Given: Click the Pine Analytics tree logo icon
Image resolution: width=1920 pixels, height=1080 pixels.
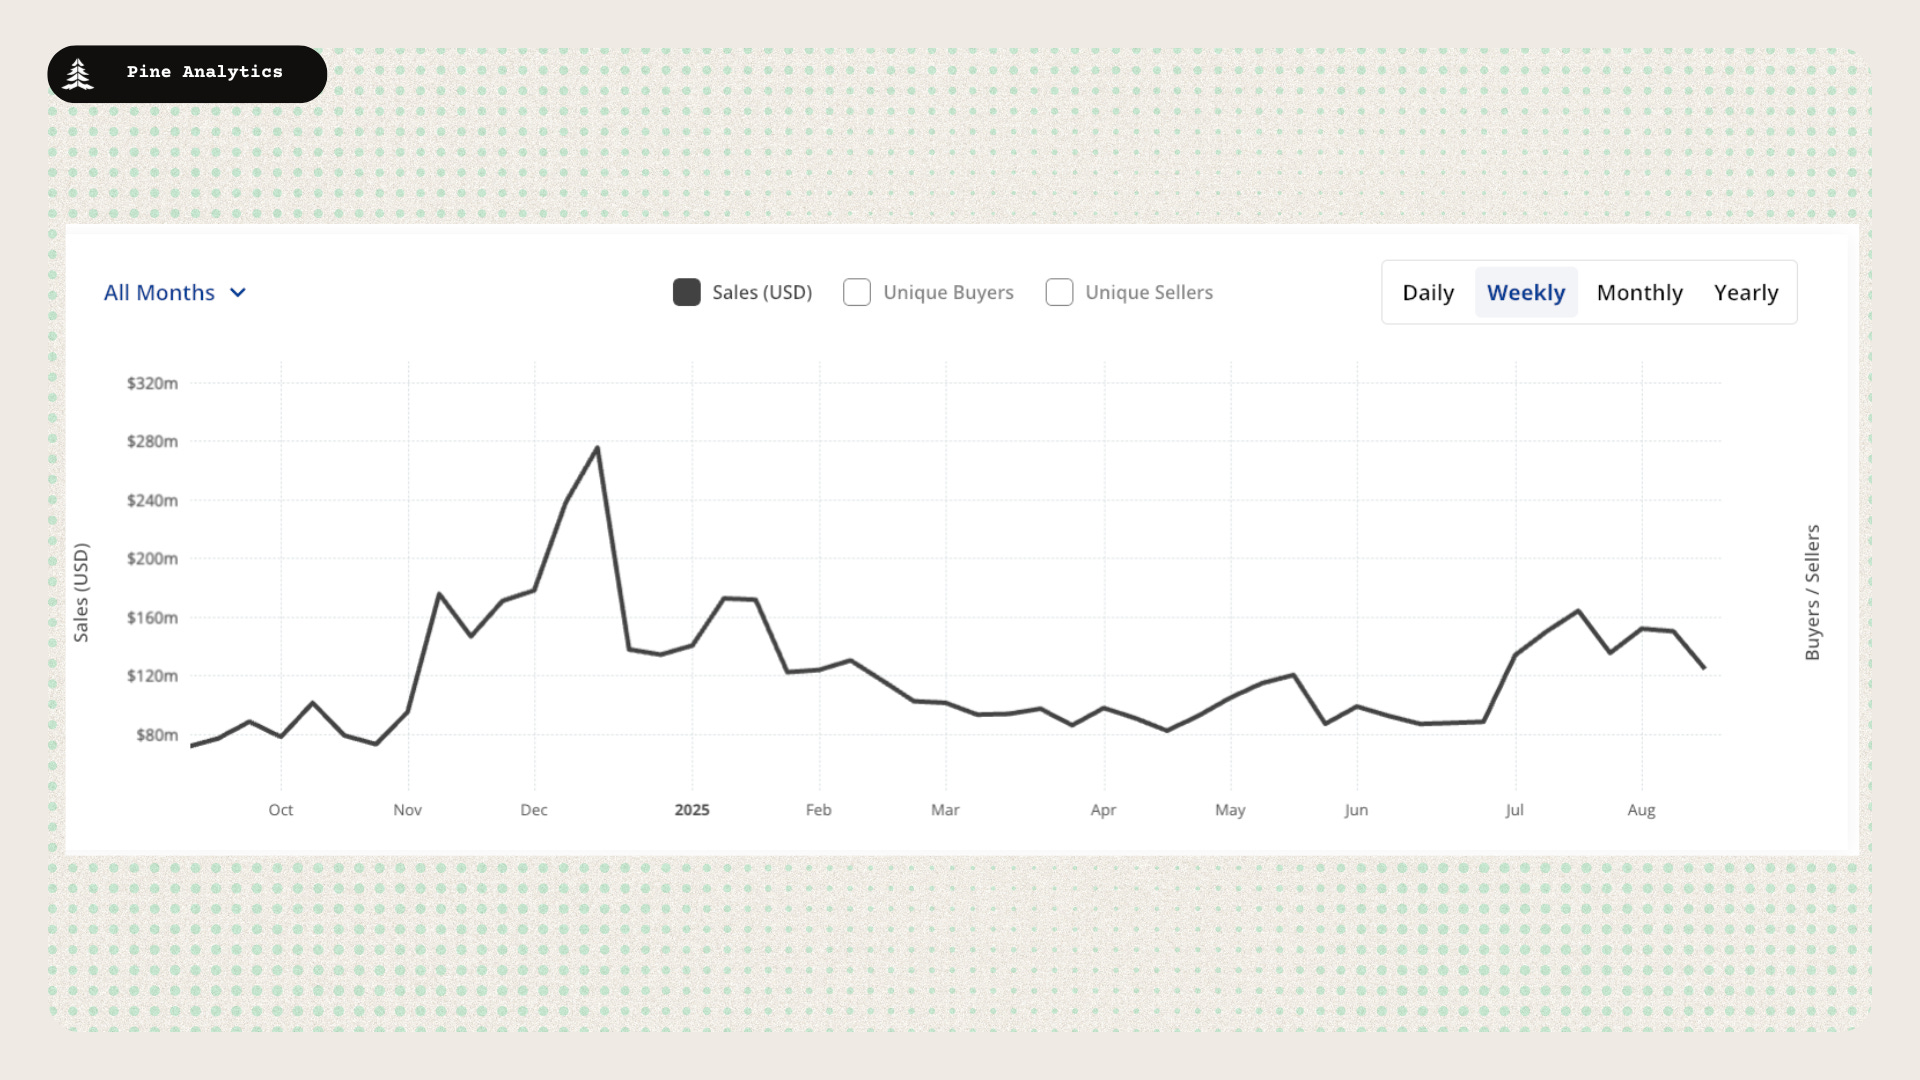Looking at the screenshot, I should coord(78,74).
